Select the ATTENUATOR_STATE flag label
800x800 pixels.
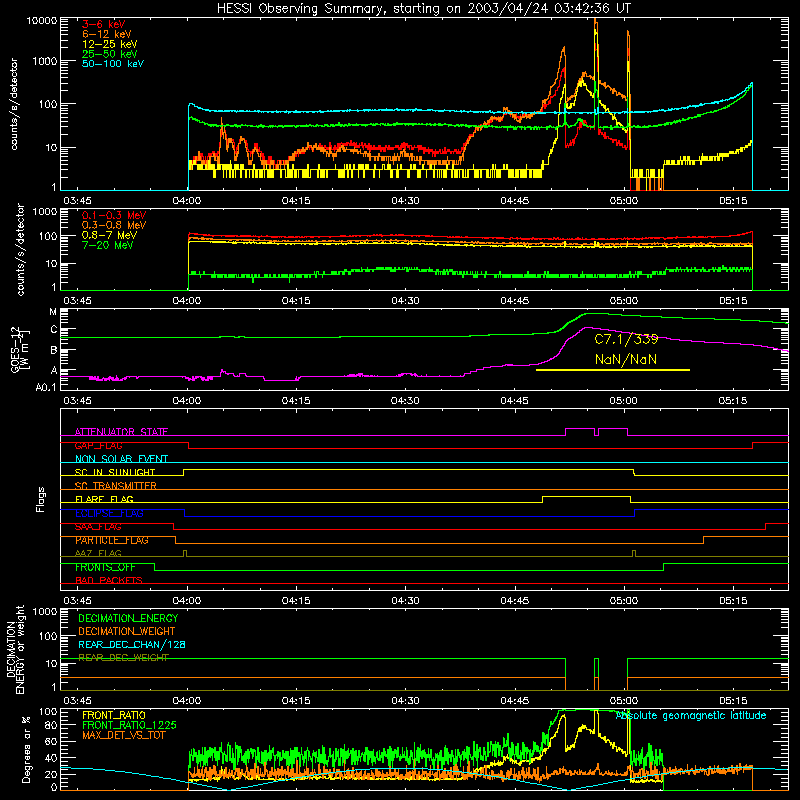(x=121, y=432)
